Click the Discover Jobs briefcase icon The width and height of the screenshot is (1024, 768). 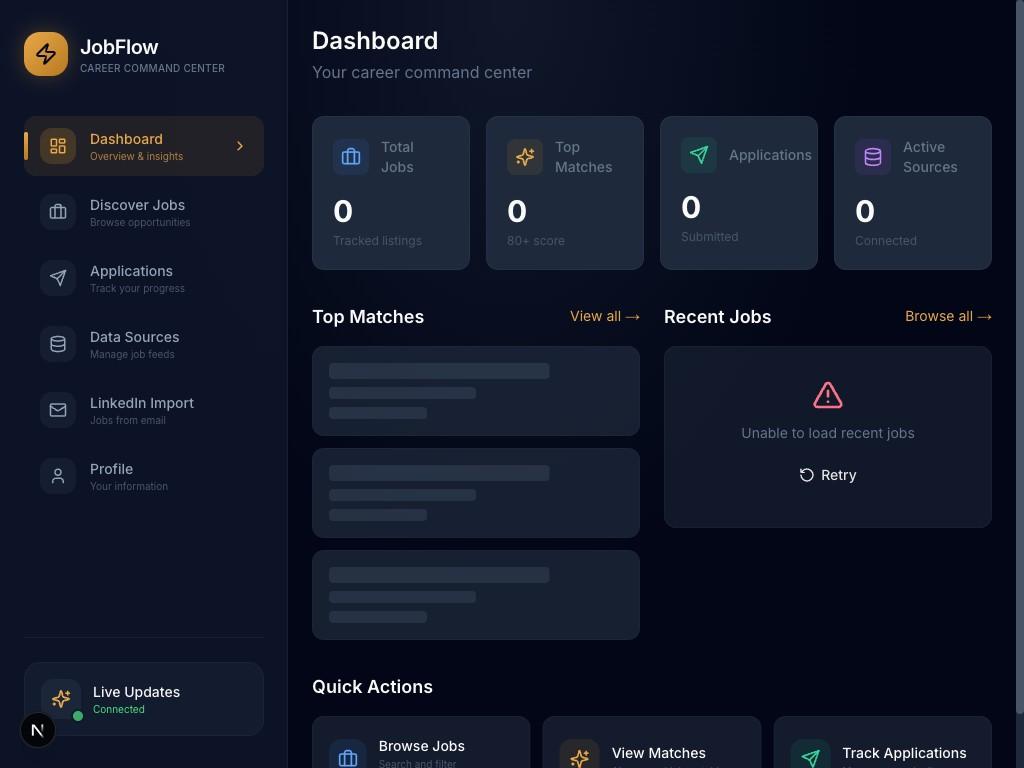pyautogui.click(x=58, y=212)
